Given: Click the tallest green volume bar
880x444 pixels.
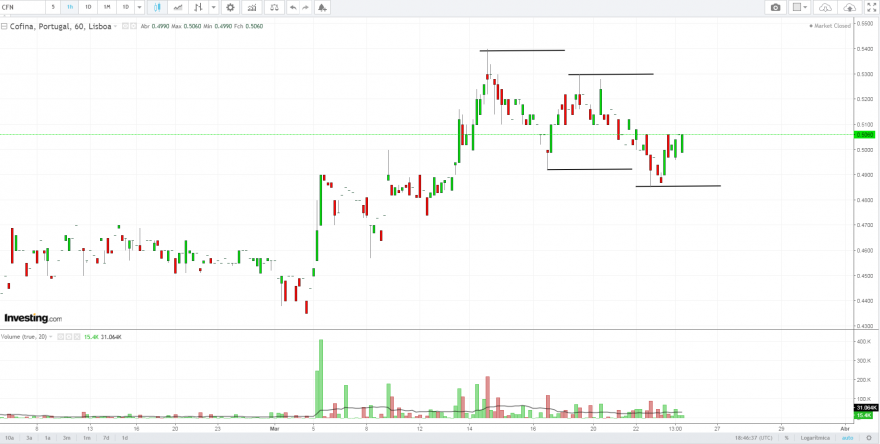Looking at the screenshot, I should [x=321, y=378].
